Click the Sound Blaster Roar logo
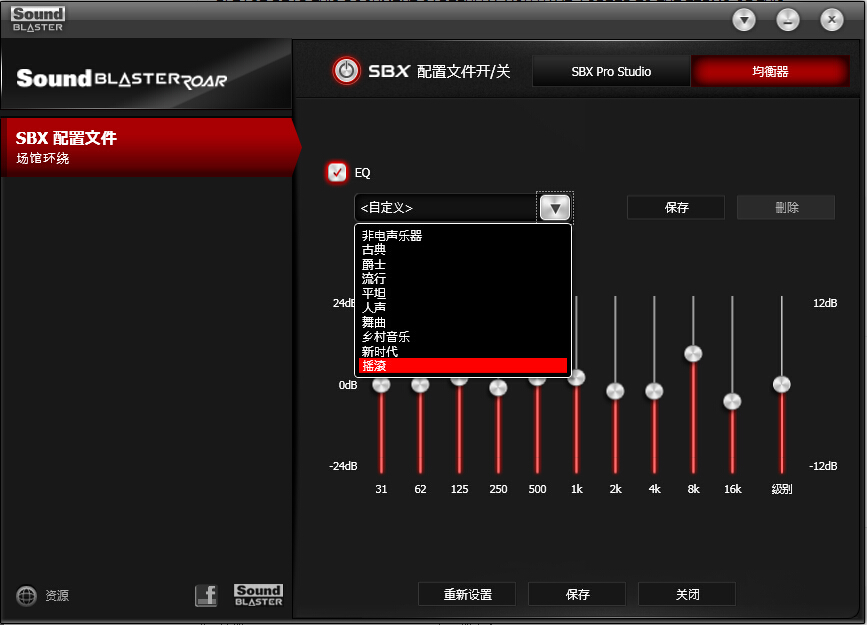The width and height of the screenshot is (867, 625). (121, 80)
